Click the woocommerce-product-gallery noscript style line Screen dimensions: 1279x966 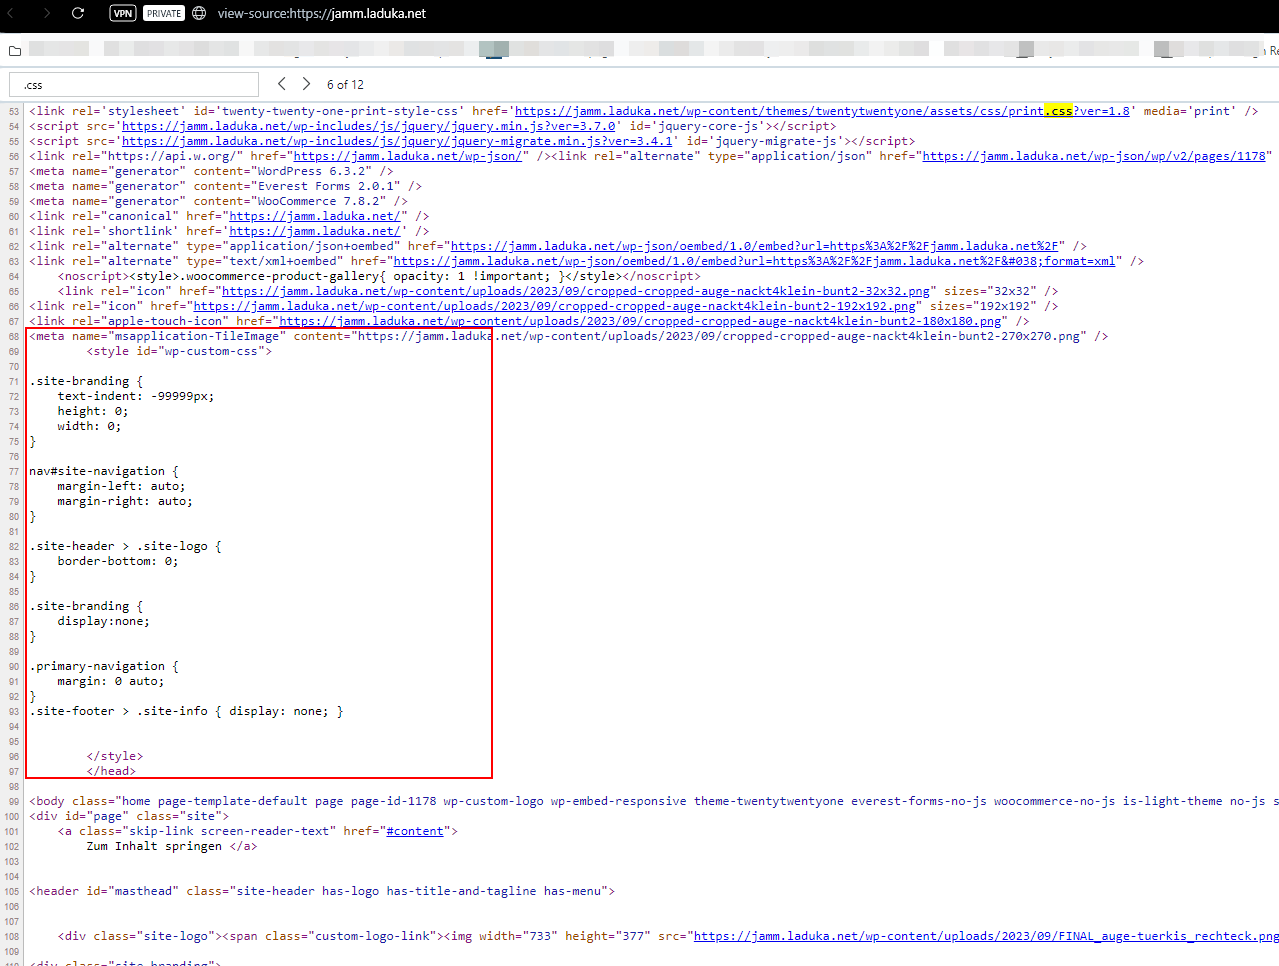[379, 276]
